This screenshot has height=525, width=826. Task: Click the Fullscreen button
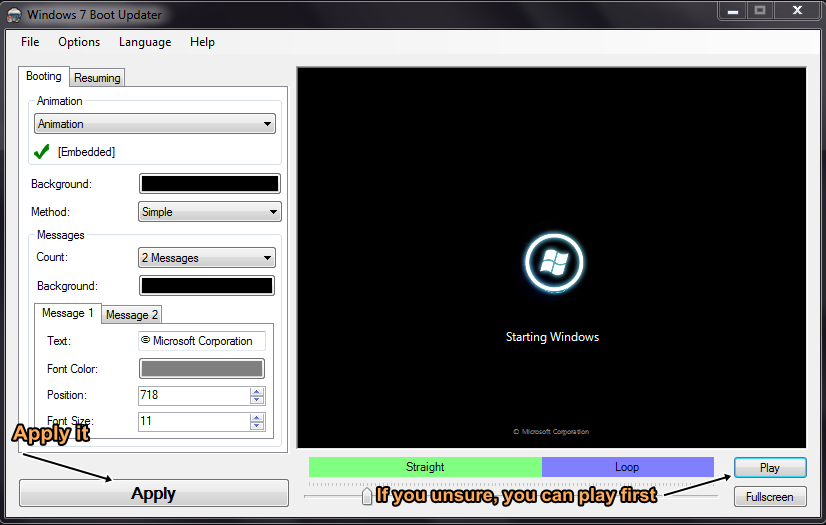[x=770, y=497]
